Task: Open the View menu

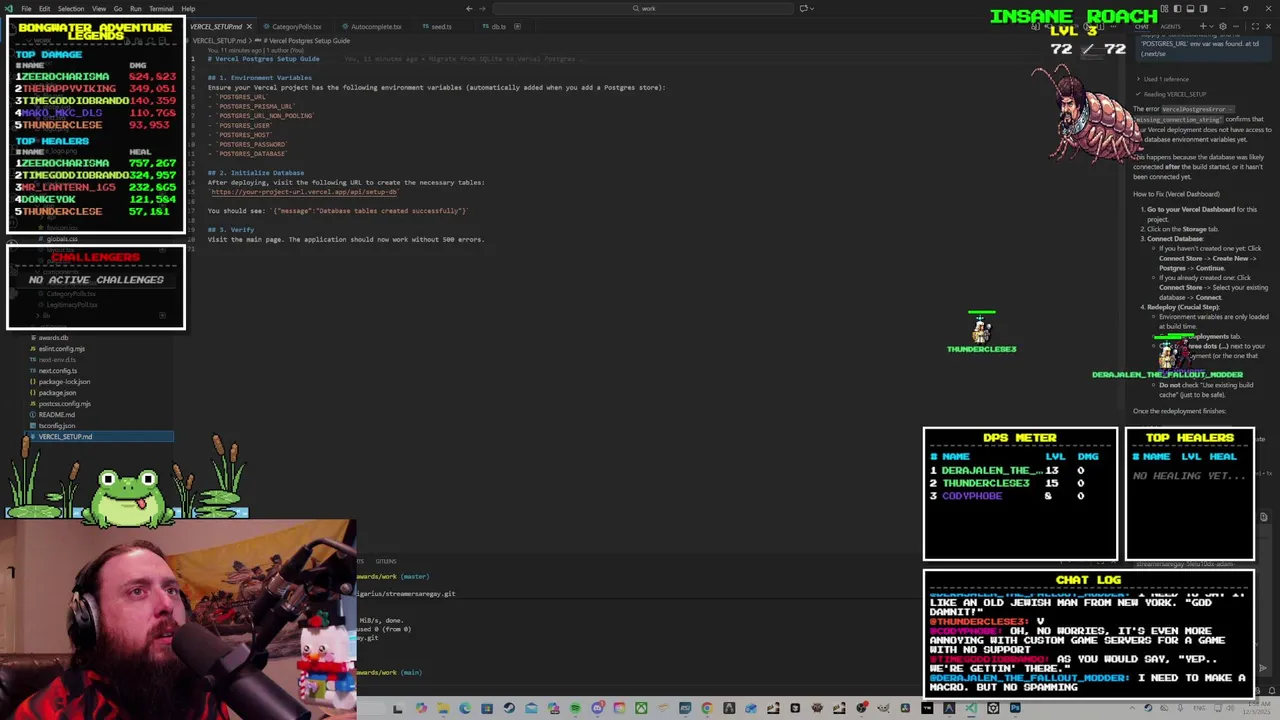Action: 99,8
